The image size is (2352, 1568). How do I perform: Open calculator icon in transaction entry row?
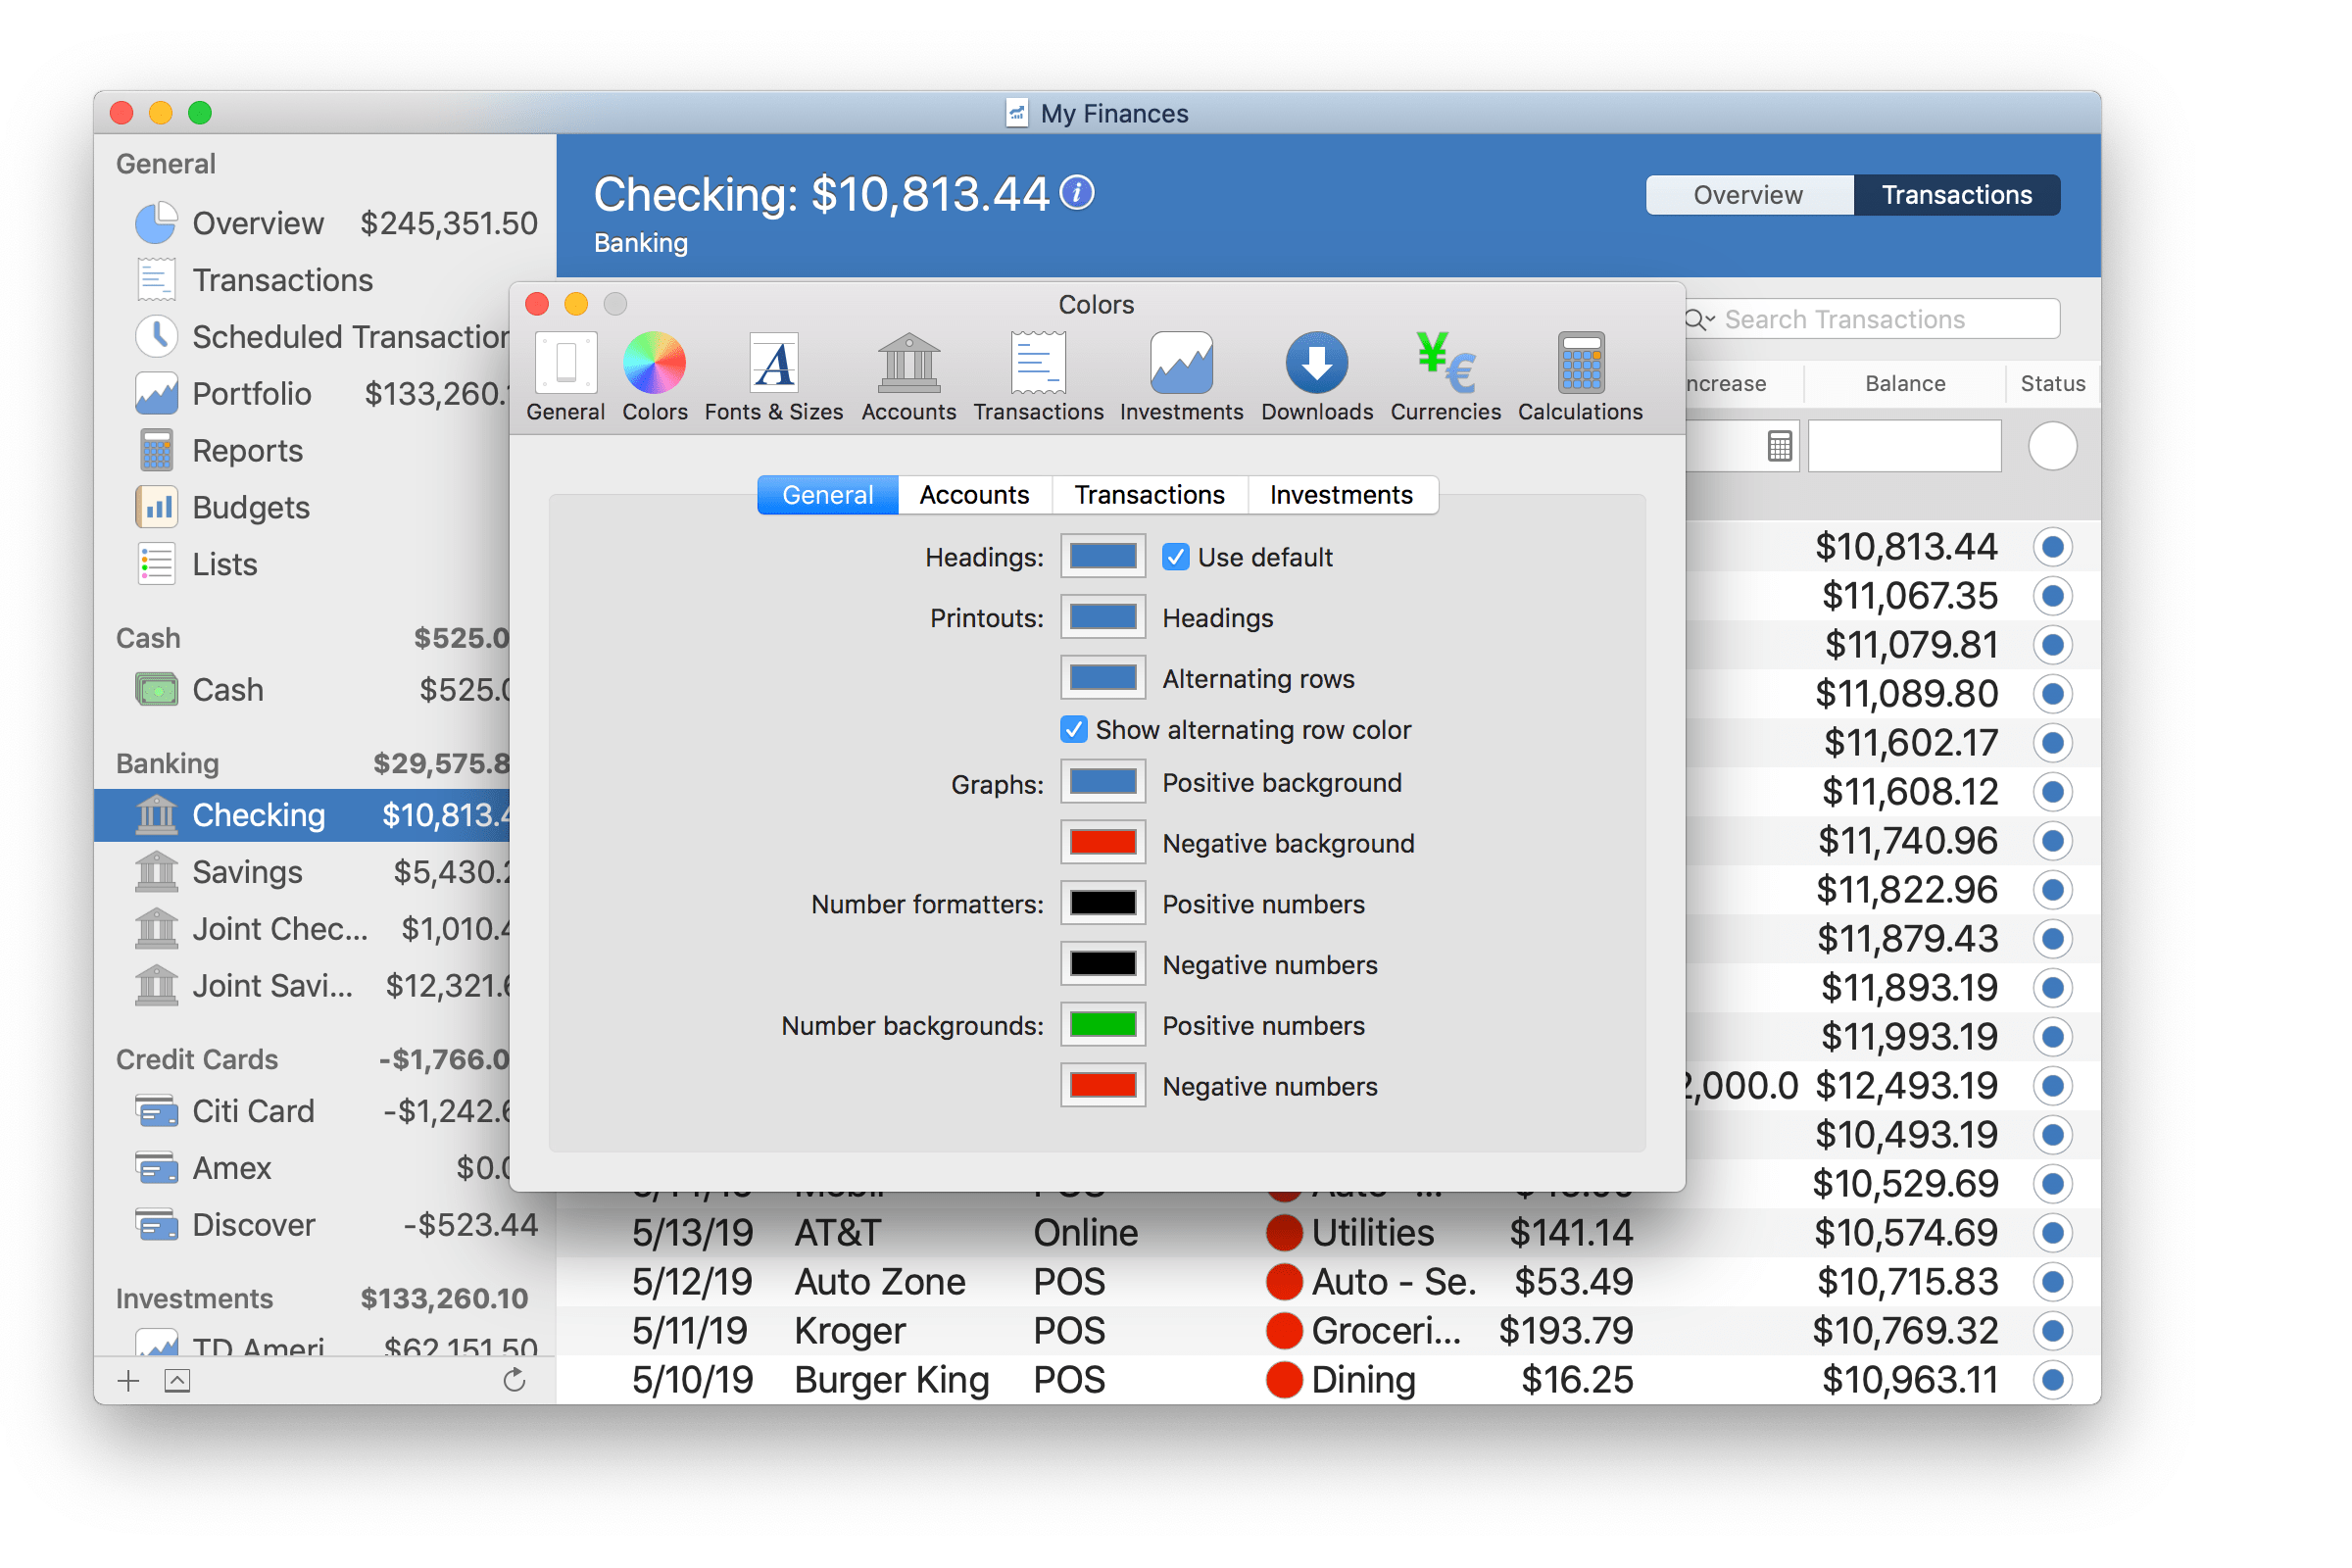(1779, 446)
